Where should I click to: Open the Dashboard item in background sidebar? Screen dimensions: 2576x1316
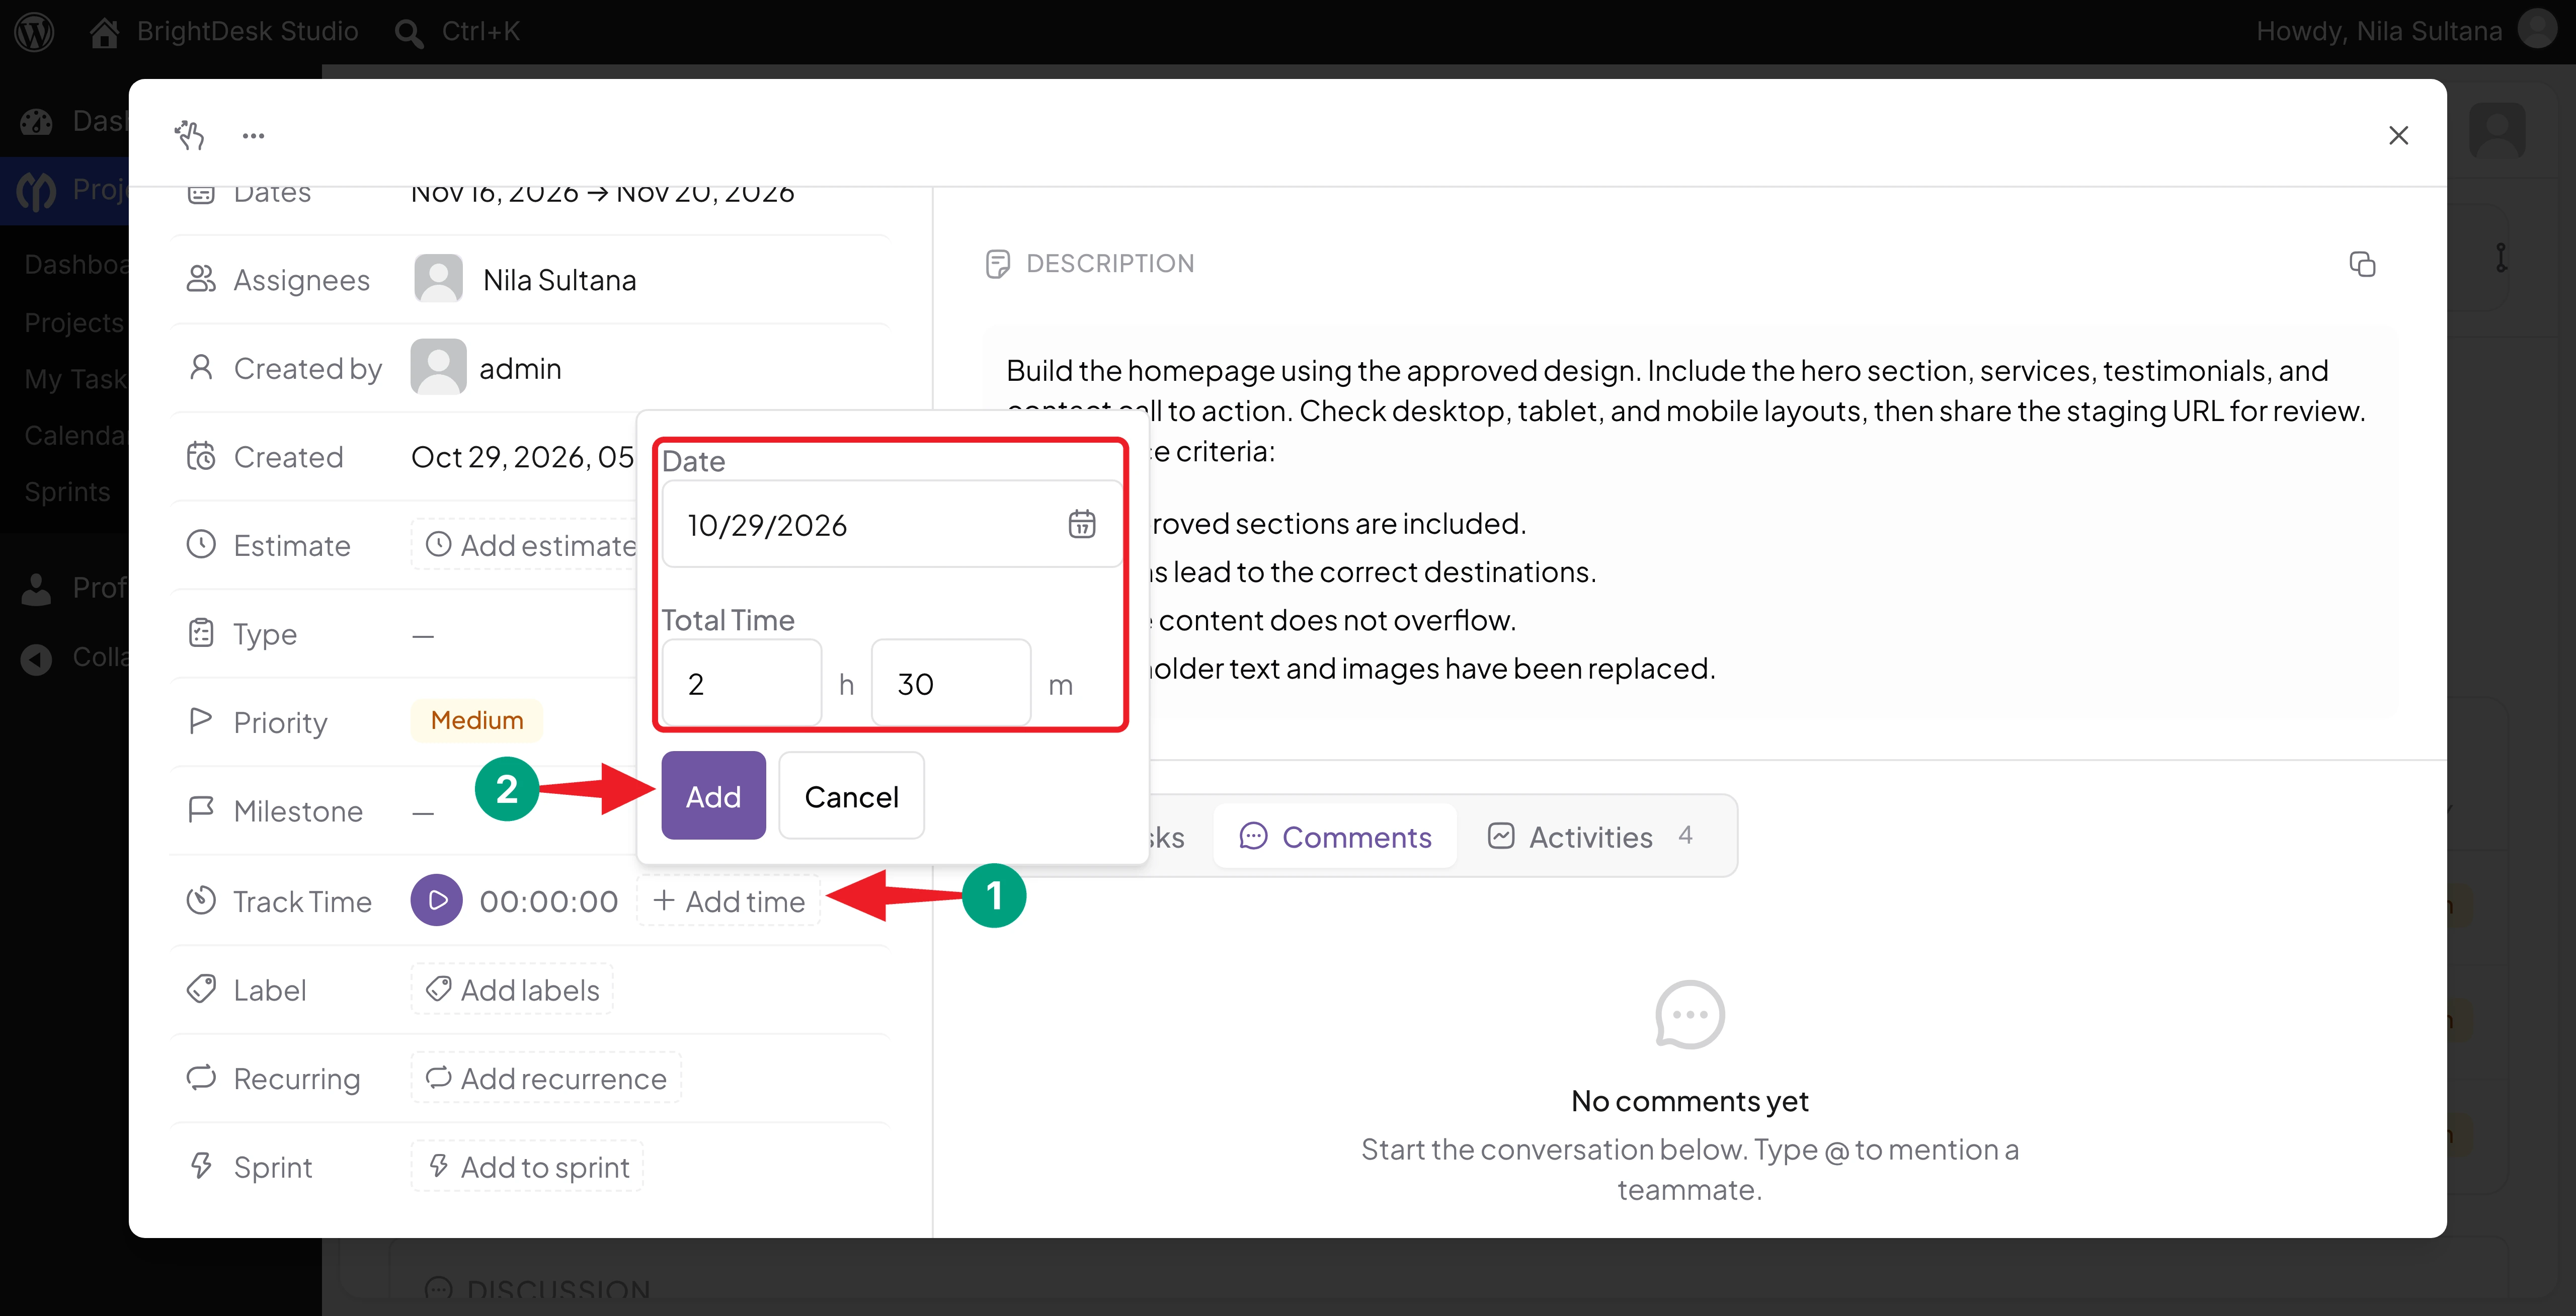(77, 264)
